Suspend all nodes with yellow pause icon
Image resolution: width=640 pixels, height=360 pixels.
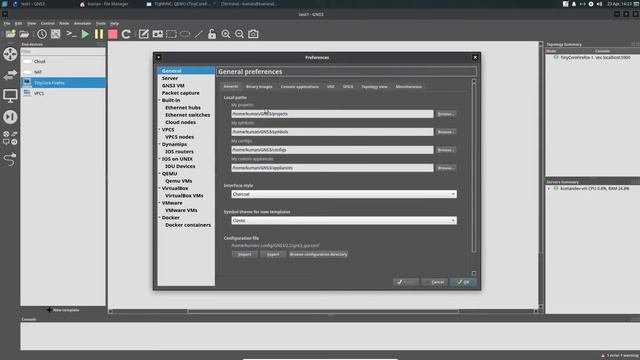point(99,34)
